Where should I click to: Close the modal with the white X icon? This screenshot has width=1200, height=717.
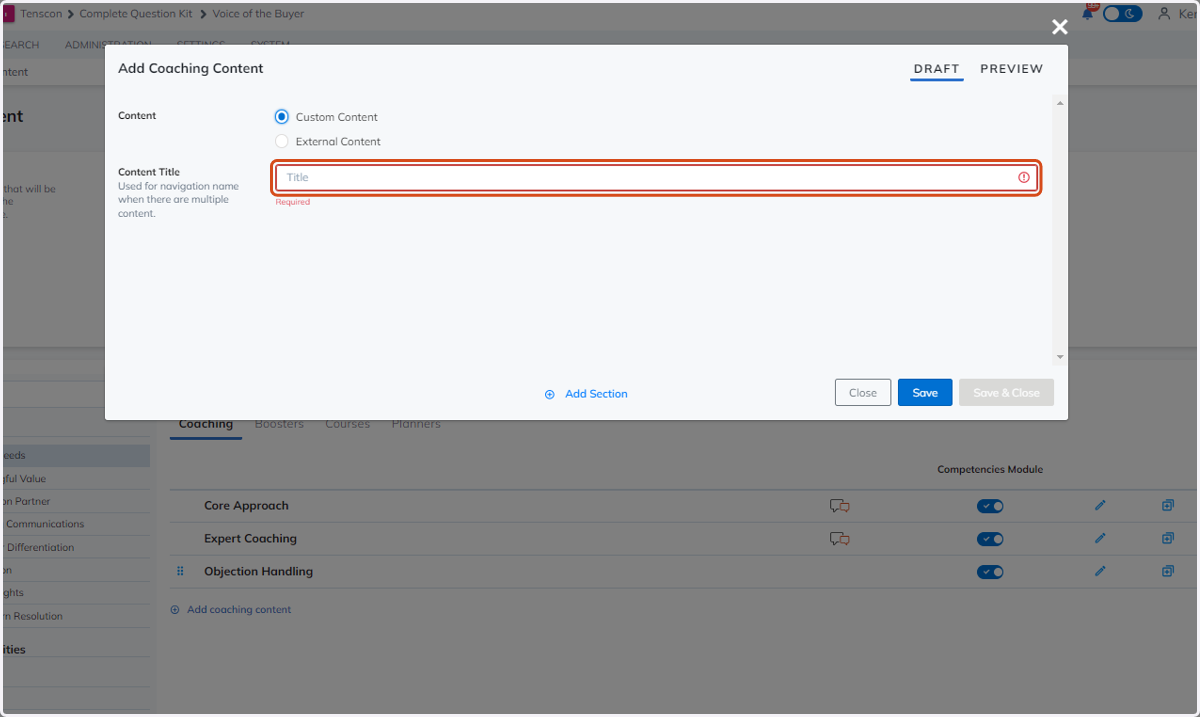[x=1060, y=27]
